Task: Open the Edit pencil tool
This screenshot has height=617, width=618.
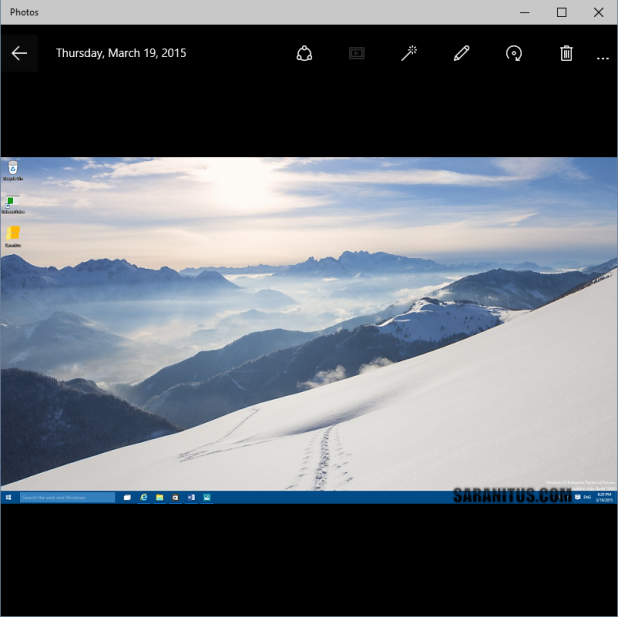Action: [462, 53]
